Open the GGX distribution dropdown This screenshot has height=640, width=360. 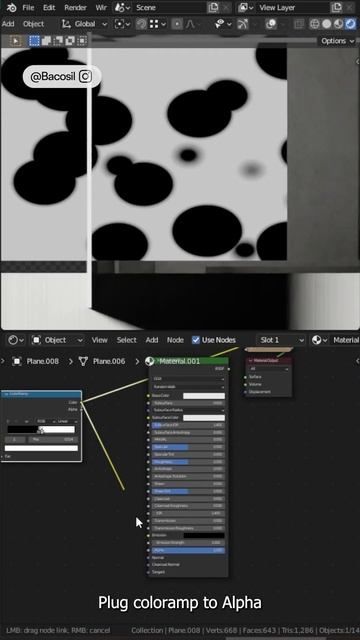click(188, 379)
